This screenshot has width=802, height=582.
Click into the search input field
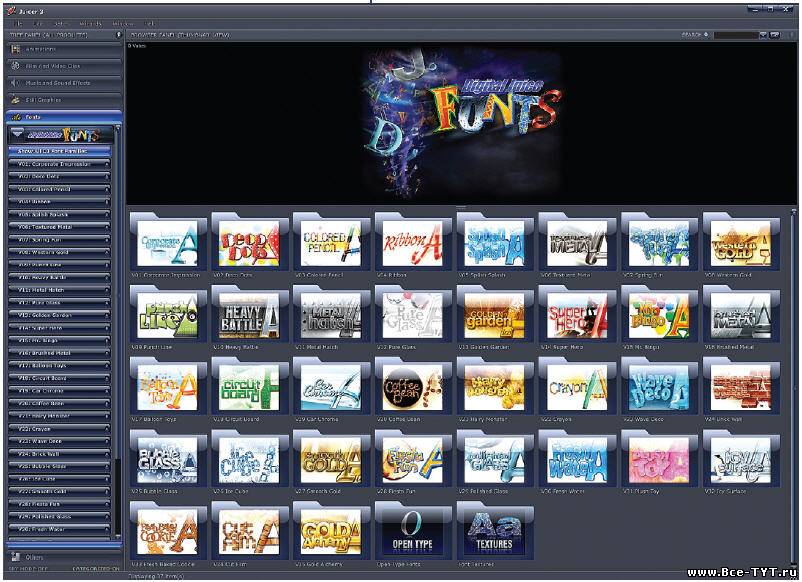pos(736,35)
